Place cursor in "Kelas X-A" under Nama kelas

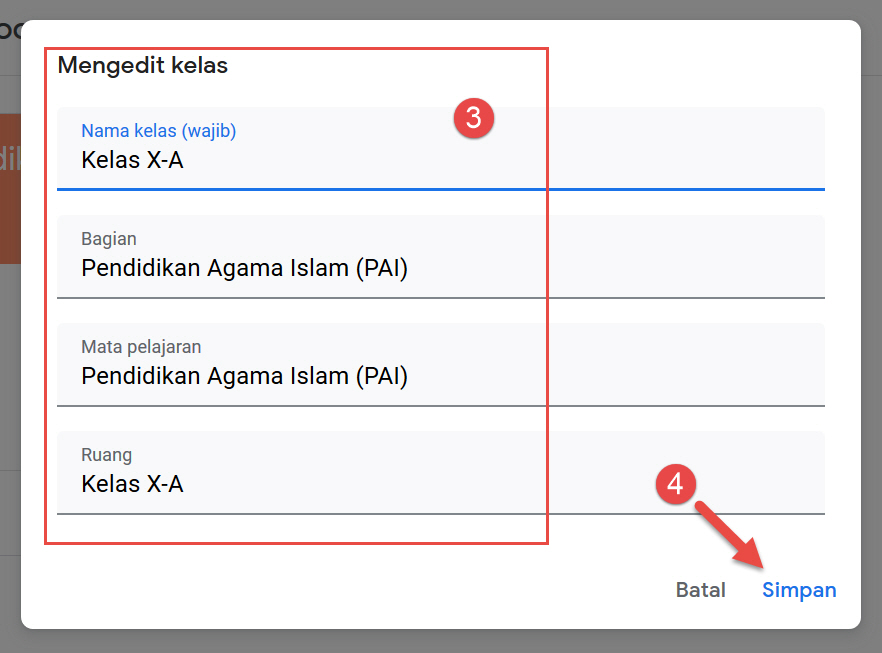(x=132, y=159)
